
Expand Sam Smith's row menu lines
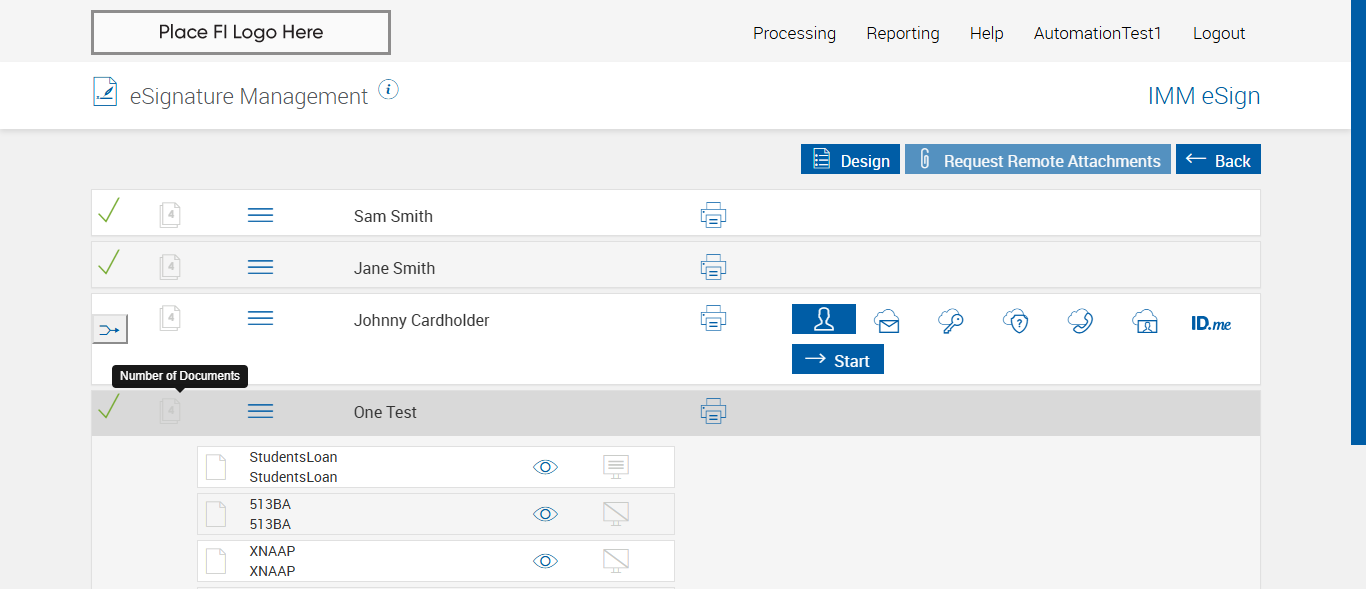[x=260, y=215]
